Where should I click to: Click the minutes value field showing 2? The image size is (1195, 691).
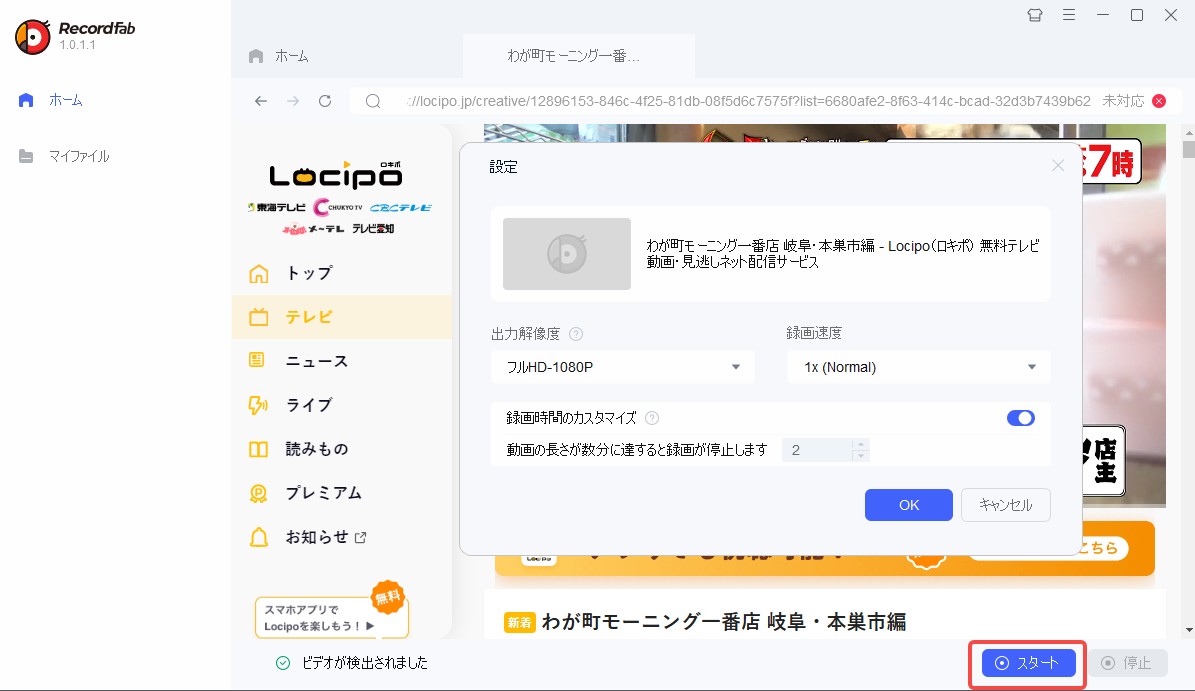pos(817,450)
